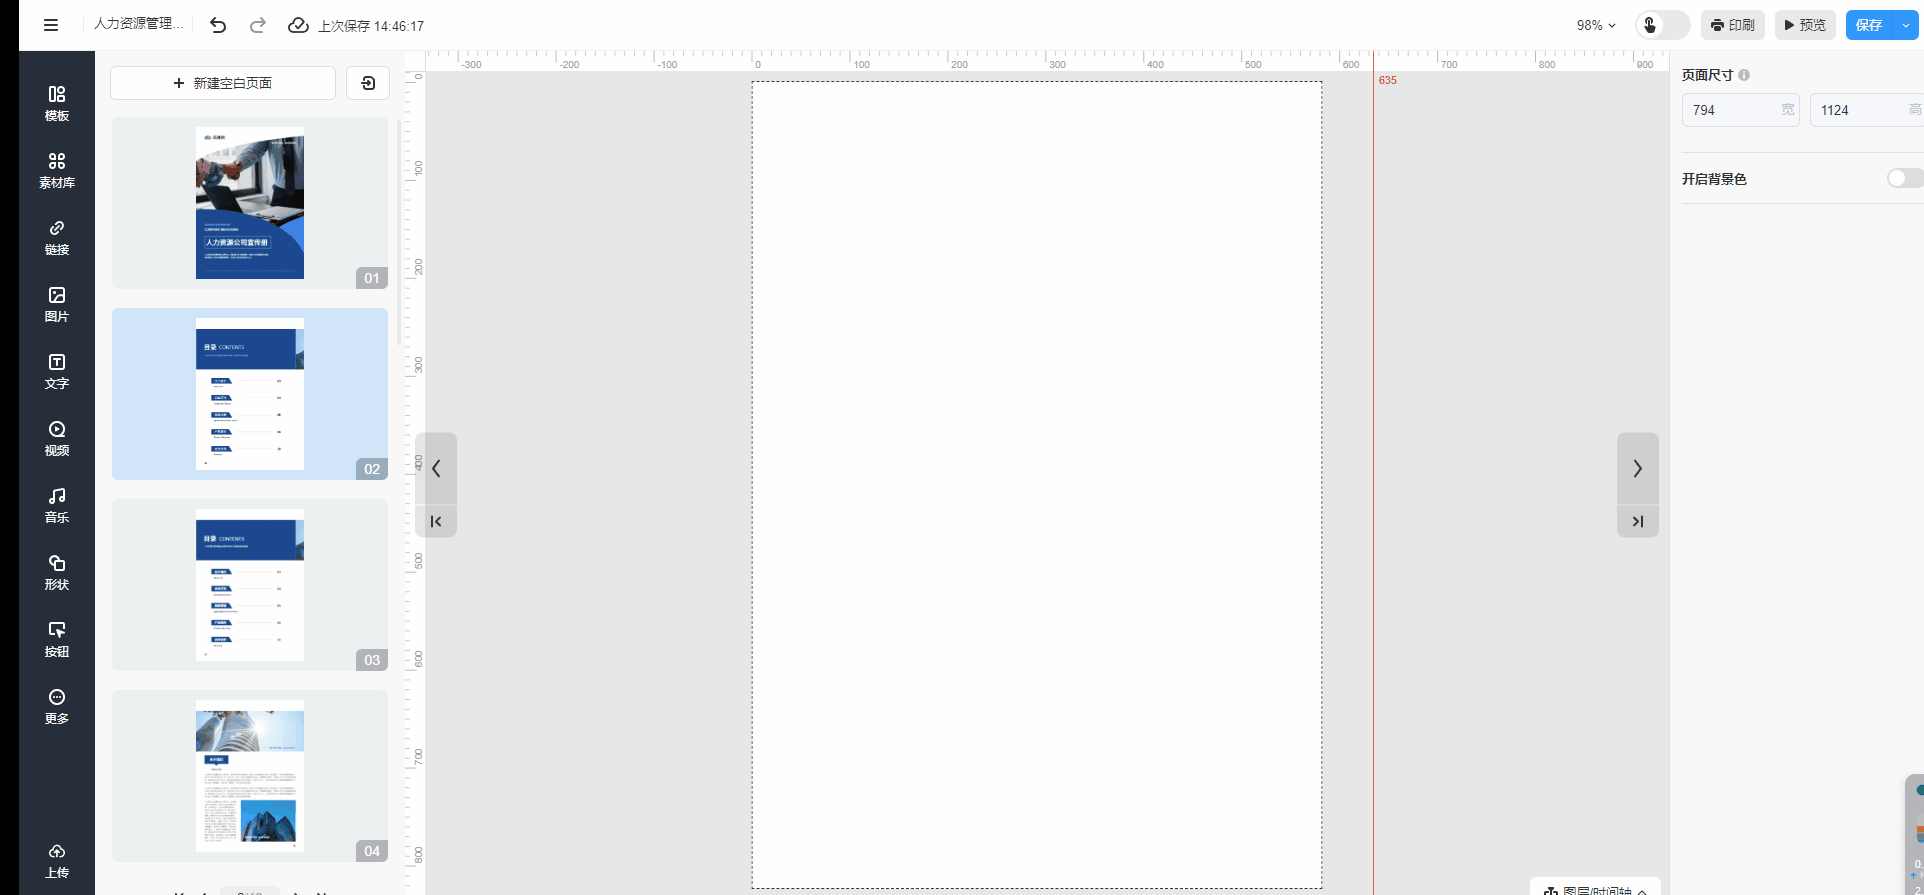Open the 形状 shapes panel
Viewport: 1924px width, 895px height.
[57, 572]
